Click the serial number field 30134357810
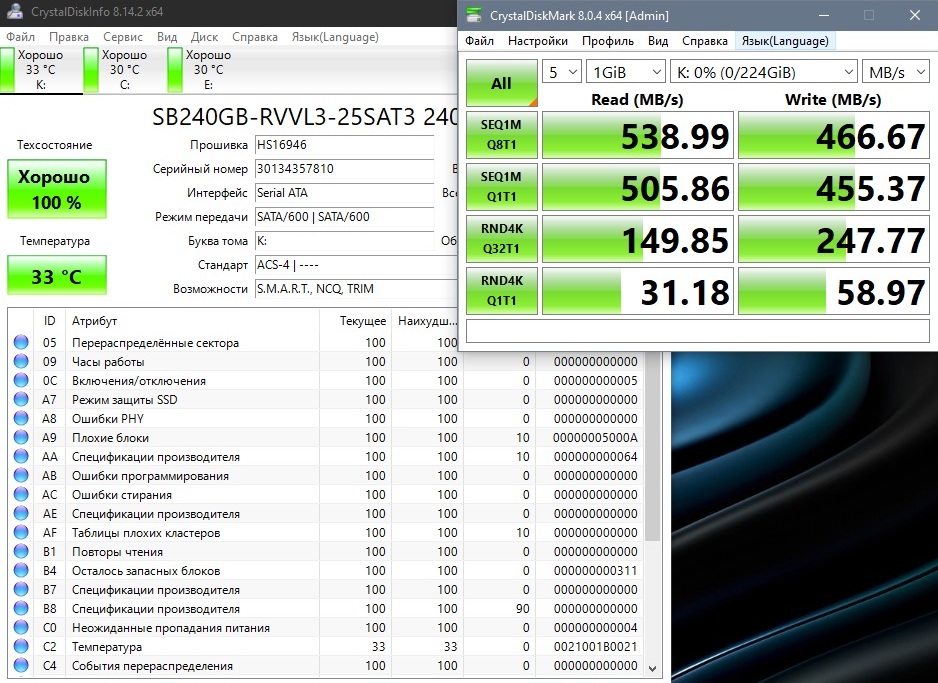This screenshot has width=938, height=683. 345,169
